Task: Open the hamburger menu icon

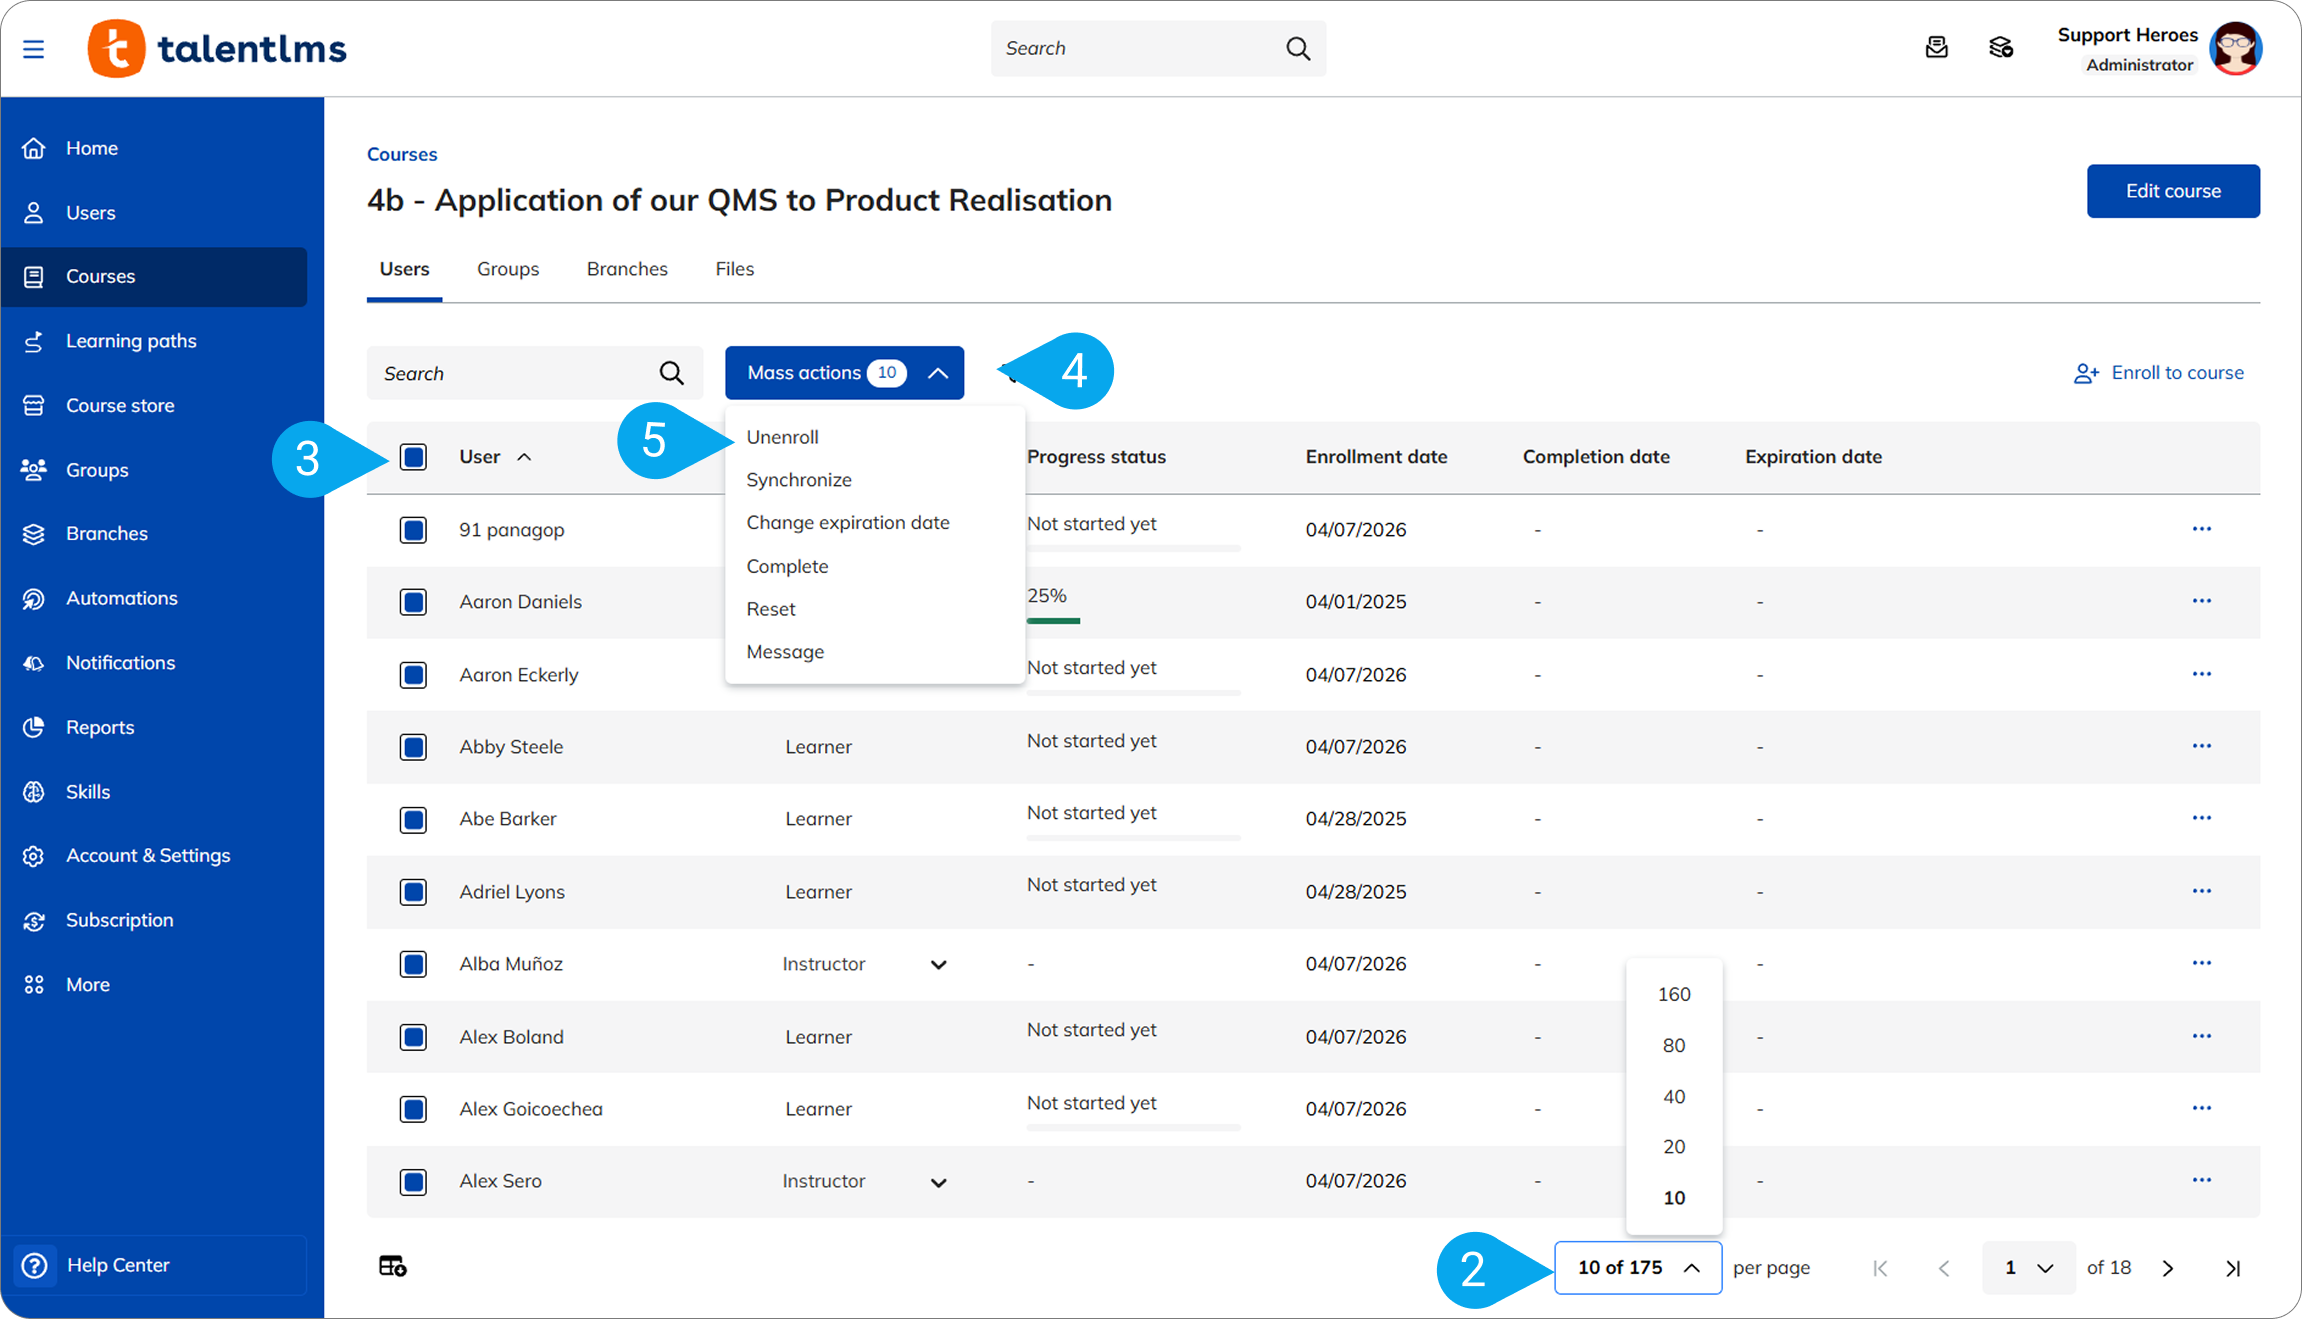Action: (33, 49)
